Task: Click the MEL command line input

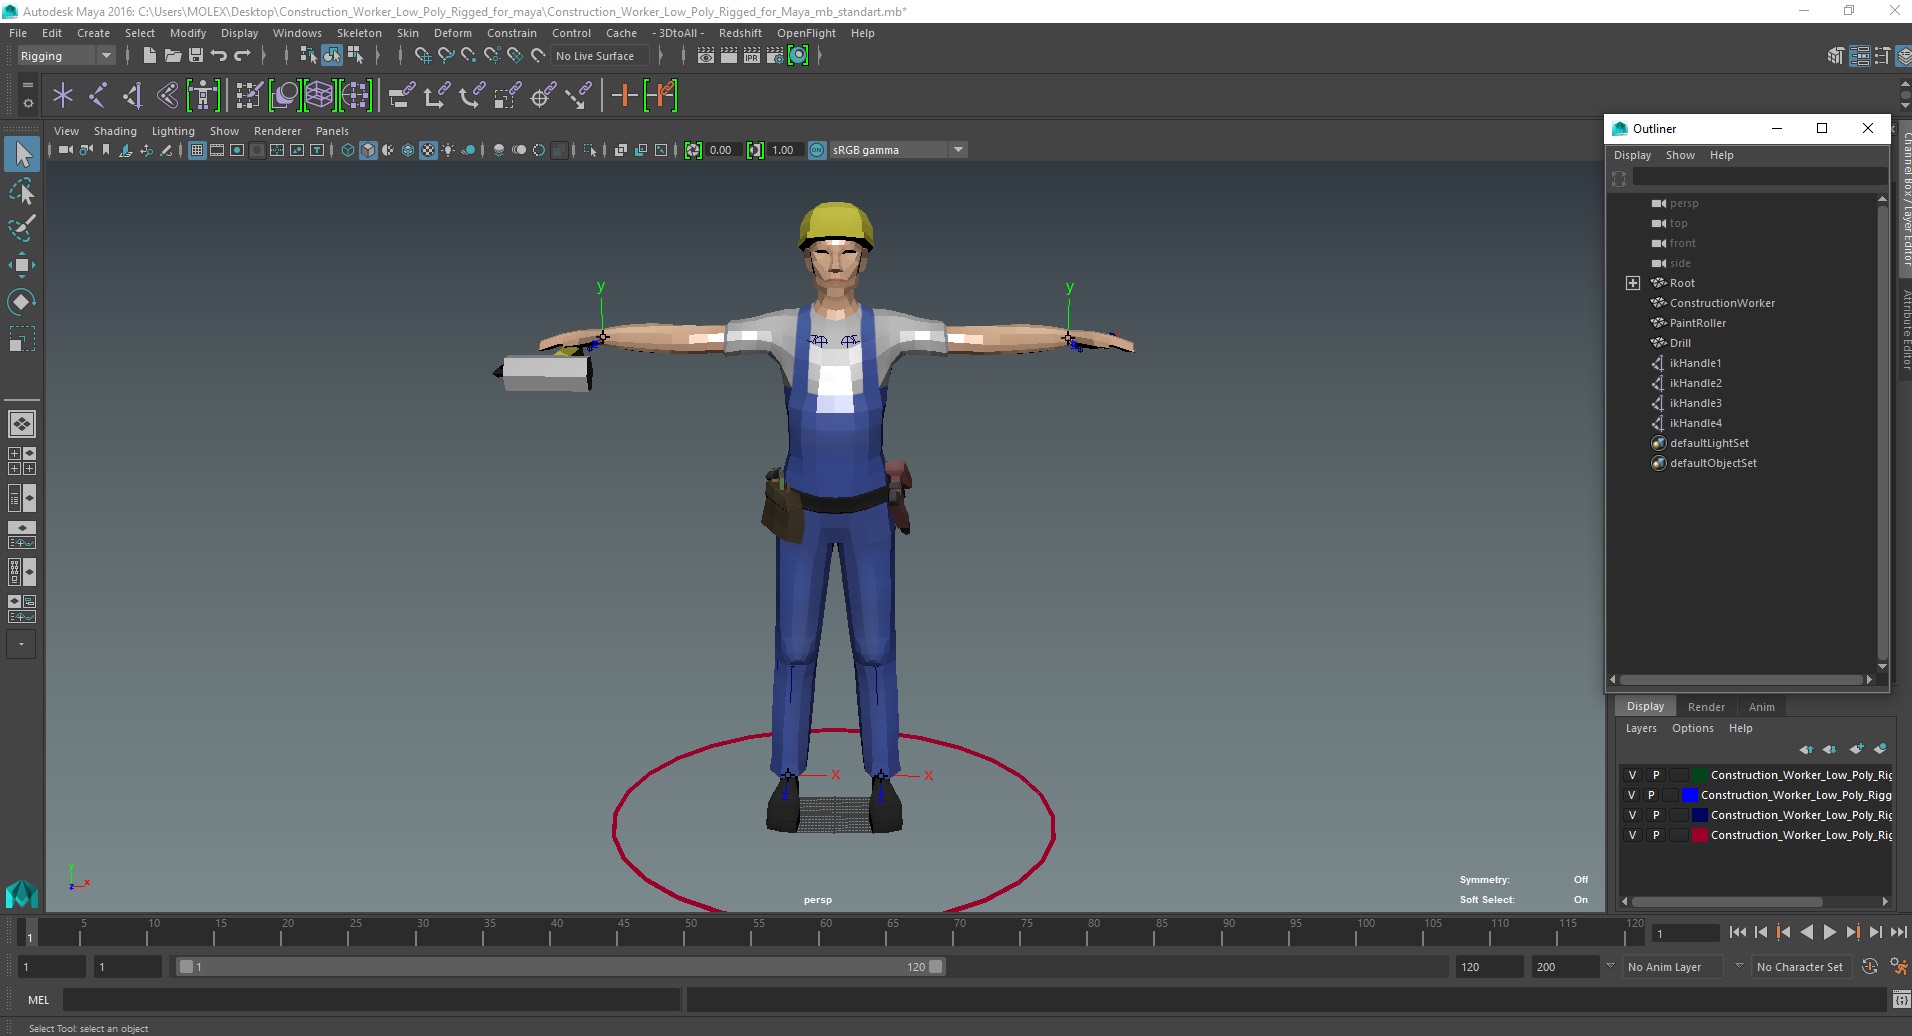Action: (371, 1000)
